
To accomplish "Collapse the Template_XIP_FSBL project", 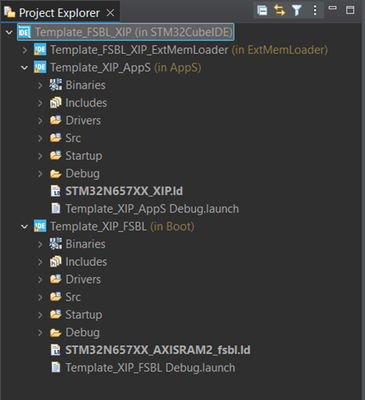I will (x=24, y=227).
